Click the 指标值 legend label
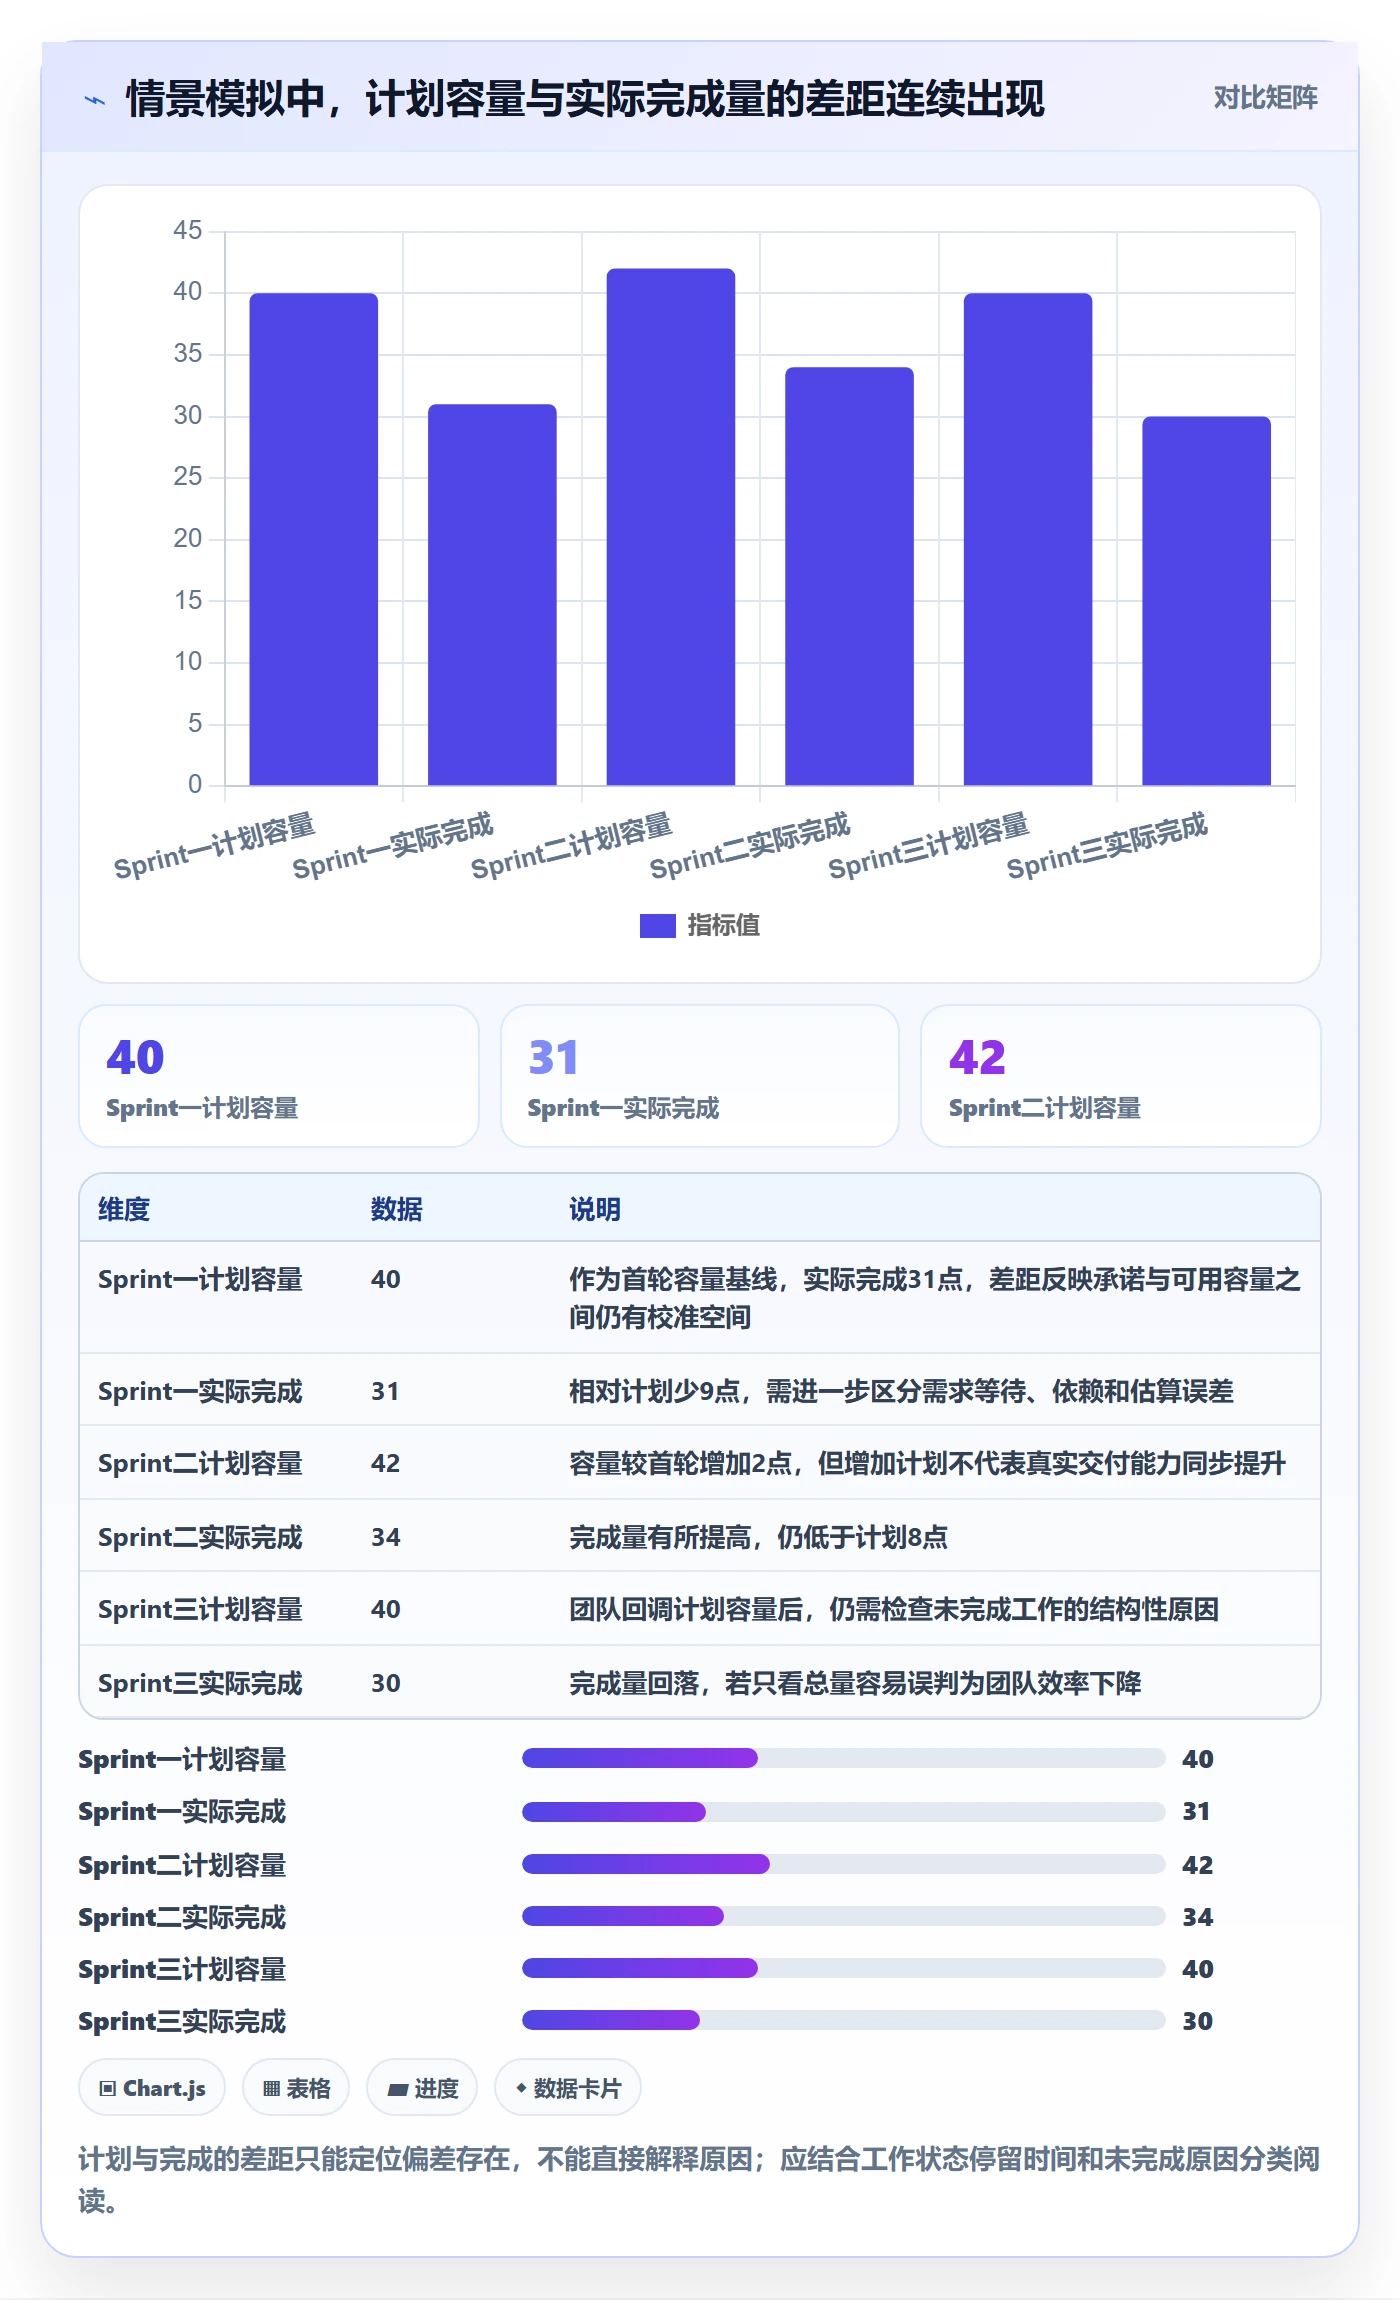Image resolution: width=1400 pixels, height=2300 pixels. (x=723, y=925)
